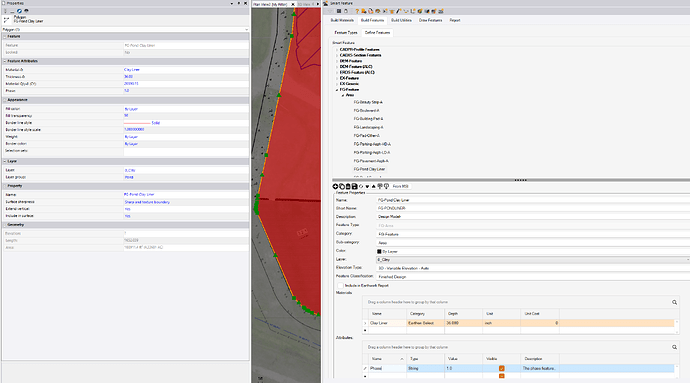Screen dimensions: 690x383
Task: Expand the EX-Feature tree node
Action: click(337, 78)
